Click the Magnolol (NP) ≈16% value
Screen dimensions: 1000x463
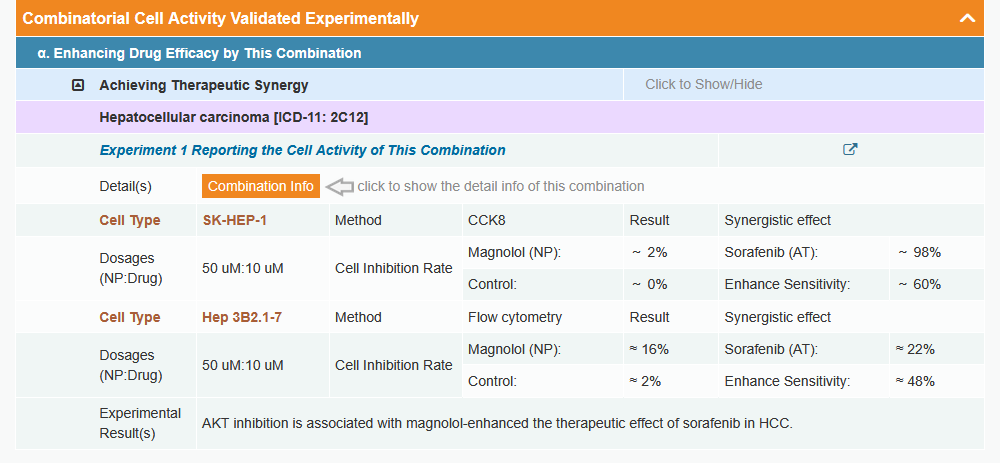point(649,349)
